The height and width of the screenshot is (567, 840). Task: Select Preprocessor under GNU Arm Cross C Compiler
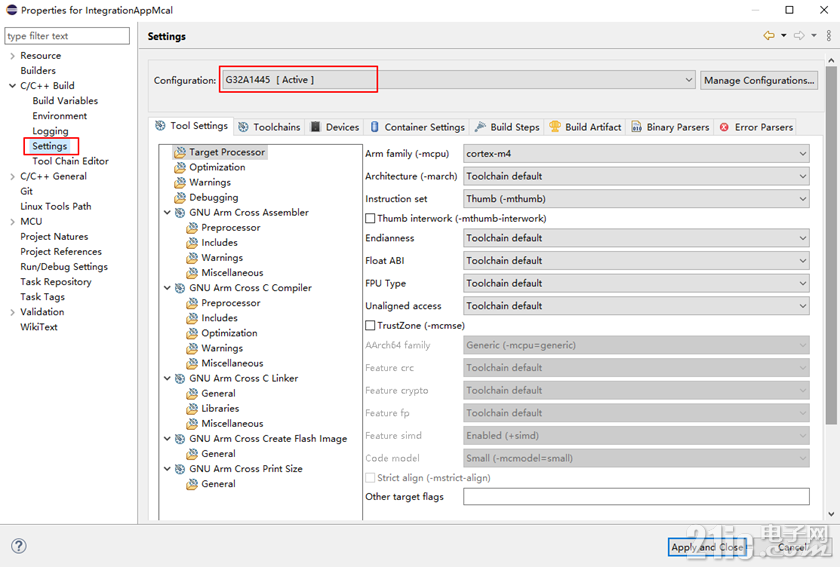230,303
